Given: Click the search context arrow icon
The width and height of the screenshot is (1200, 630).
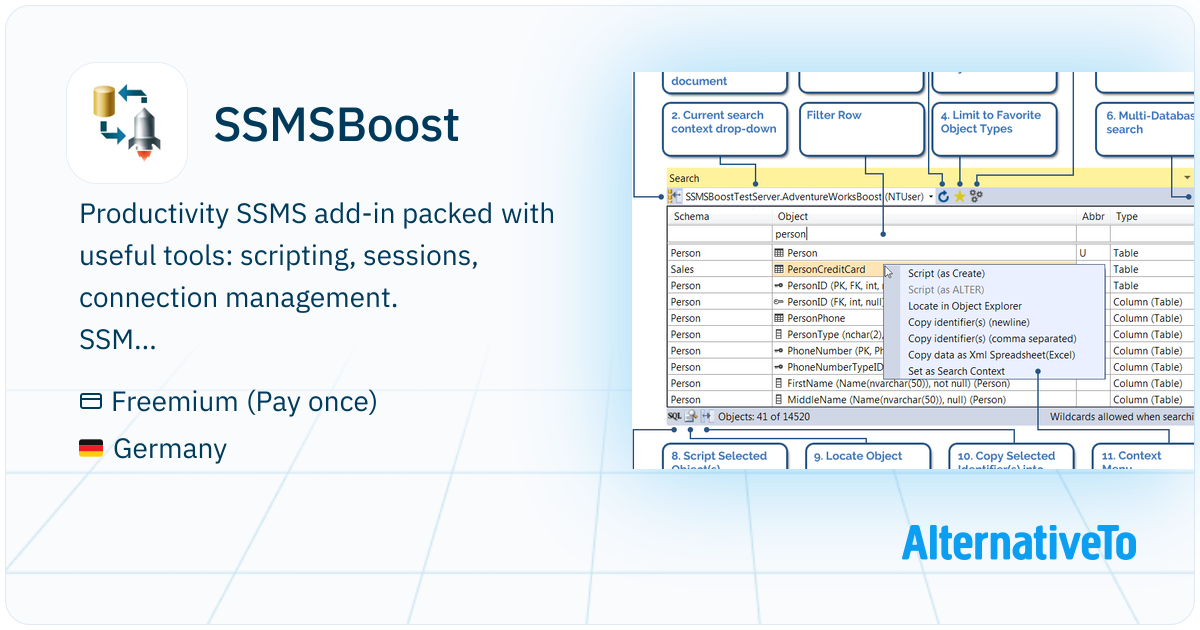Looking at the screenshot, I should click(675, 197).
